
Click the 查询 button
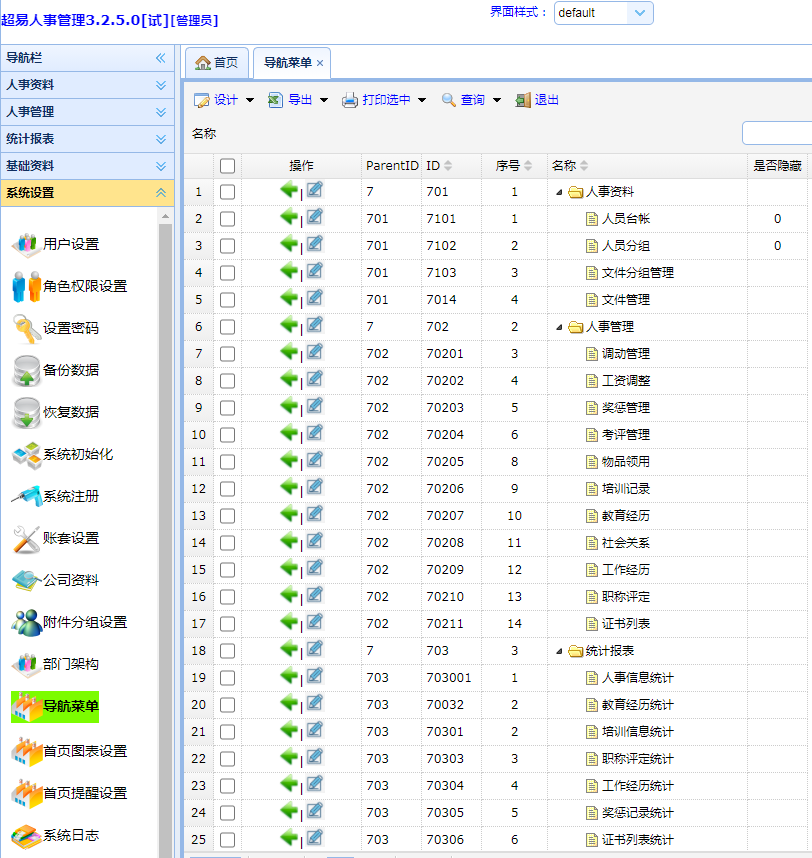[x=463, y=100]
